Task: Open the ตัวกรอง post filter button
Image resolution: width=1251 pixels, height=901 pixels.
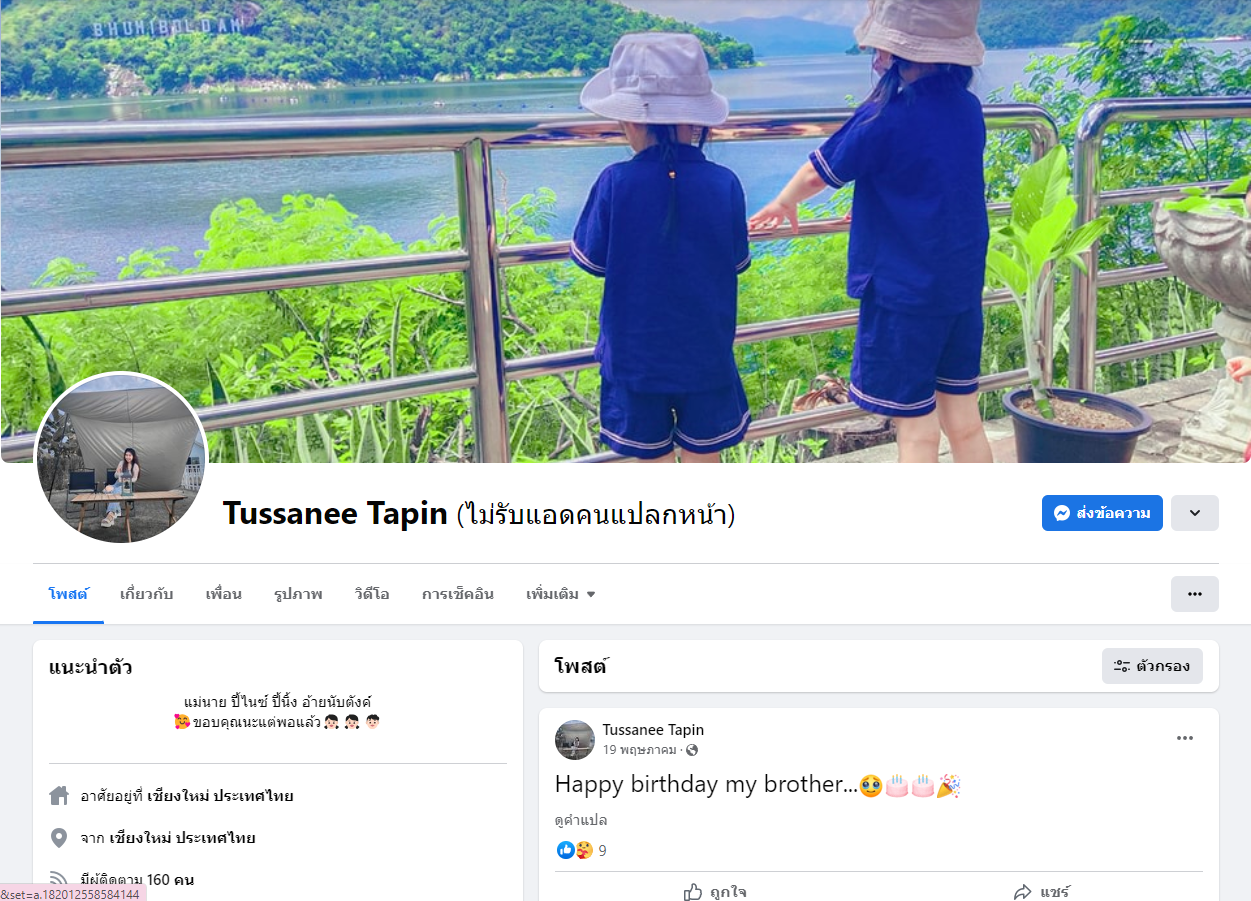Action: click(x=1152, y=666)
